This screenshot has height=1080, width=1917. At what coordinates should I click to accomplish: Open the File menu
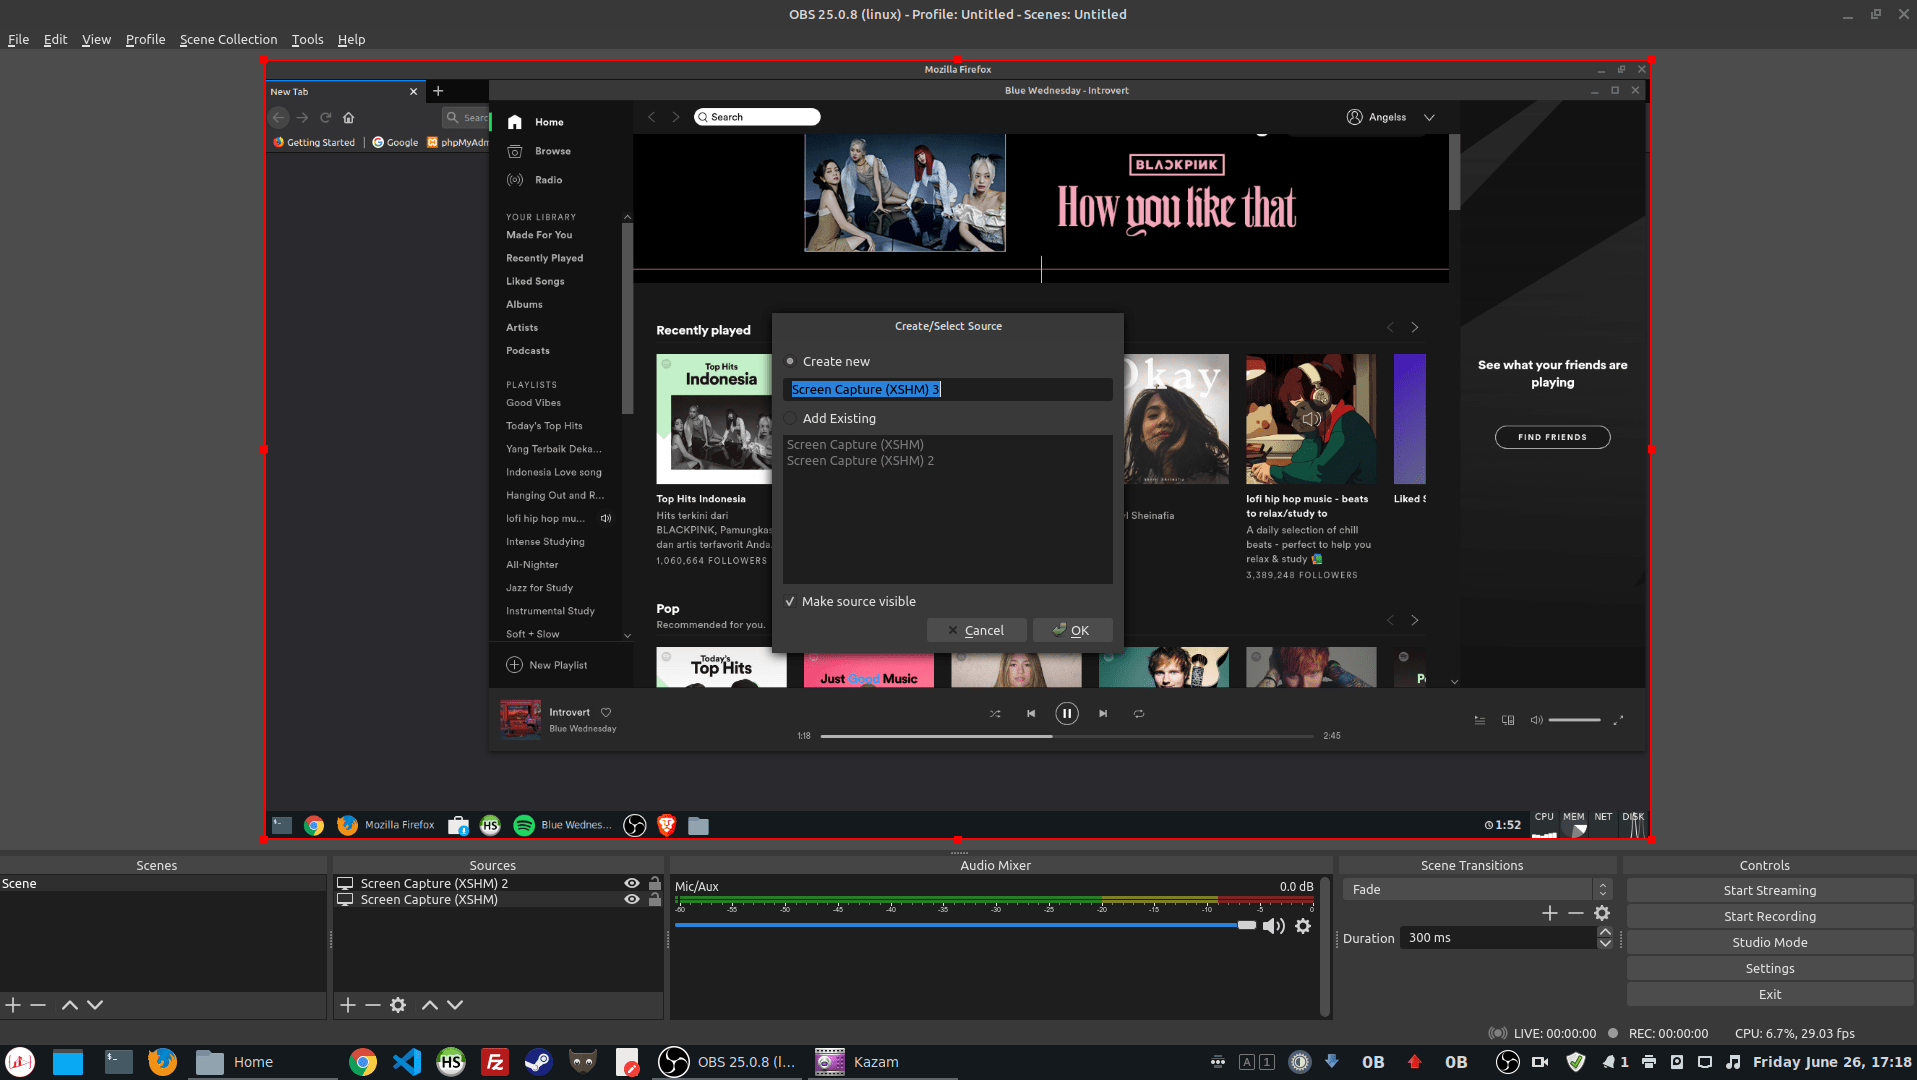coord(19,40)
